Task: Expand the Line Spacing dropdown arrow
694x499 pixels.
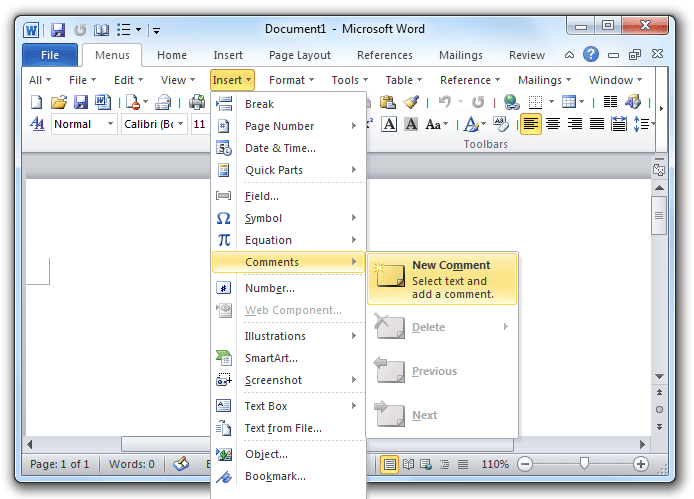Action: pyautogui.click(x=652, y=124)
